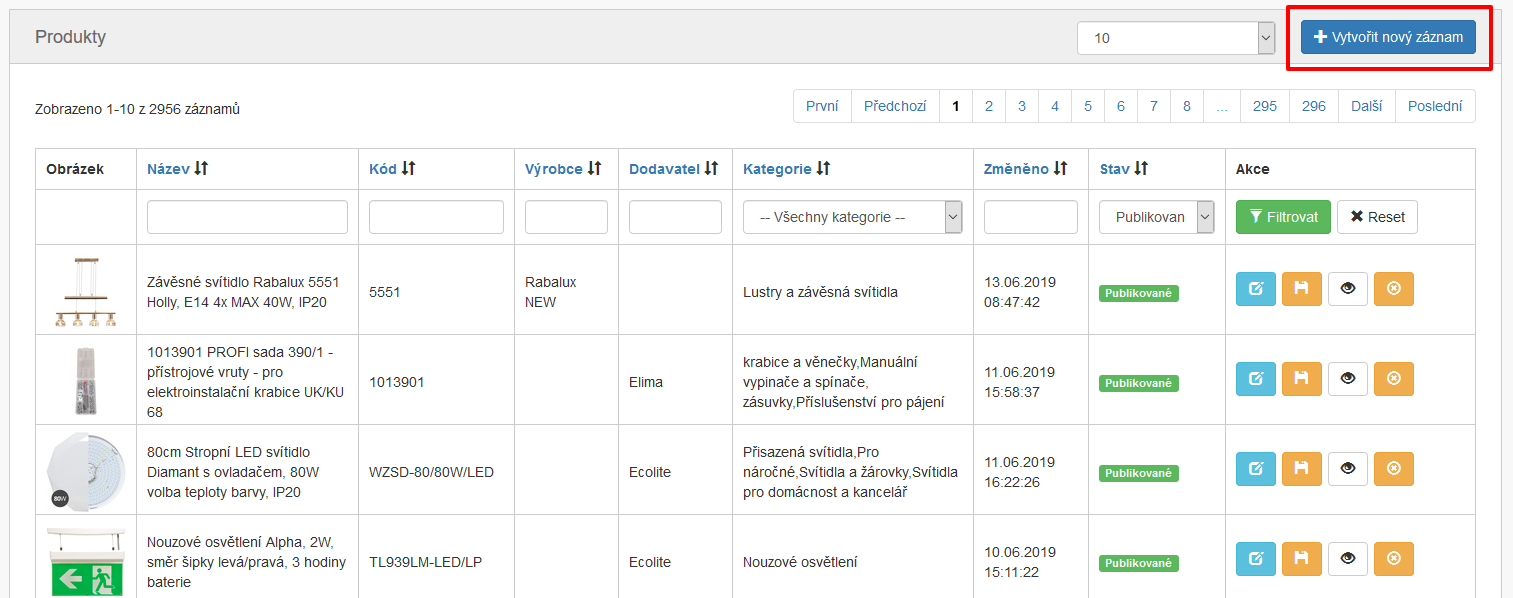The width and height of the screenshot is (1513, 598).
Task: Toggle eye view for Diamant LED svítidlo
Action: pyautogui.click(x=1347, y=469)
